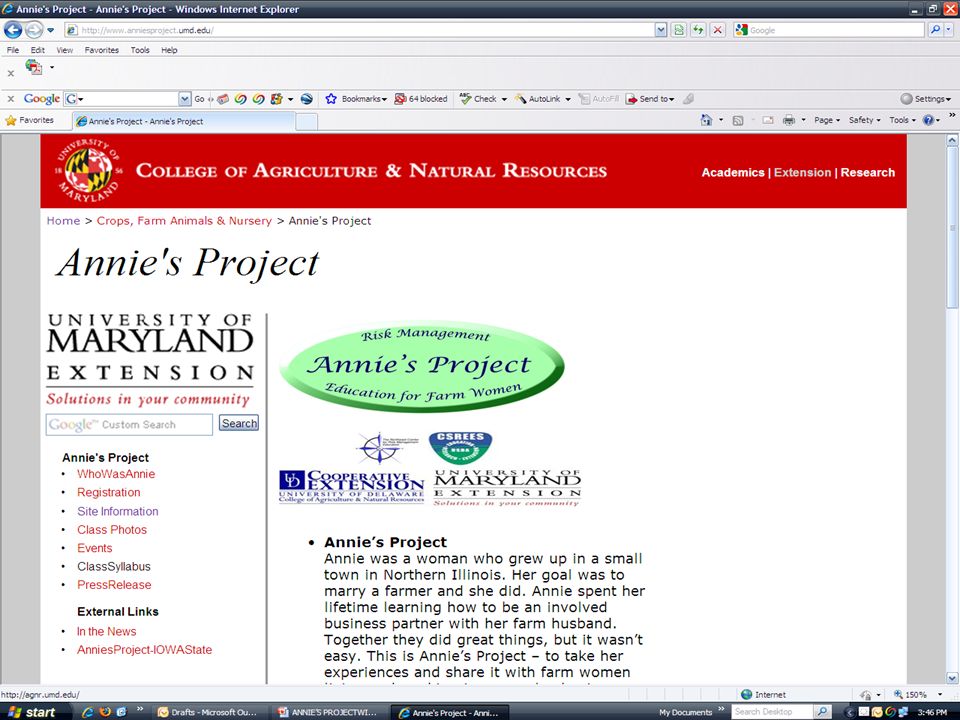
Task: Open the 150% zoom level control
Action: tap(918, 695)
